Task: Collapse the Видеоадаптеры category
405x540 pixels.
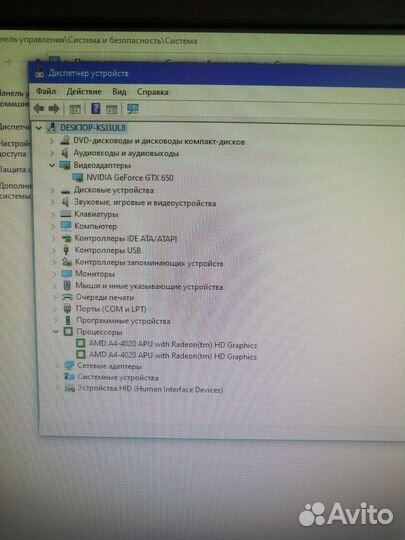Action: pyautogui.click(x=52, y=165)
